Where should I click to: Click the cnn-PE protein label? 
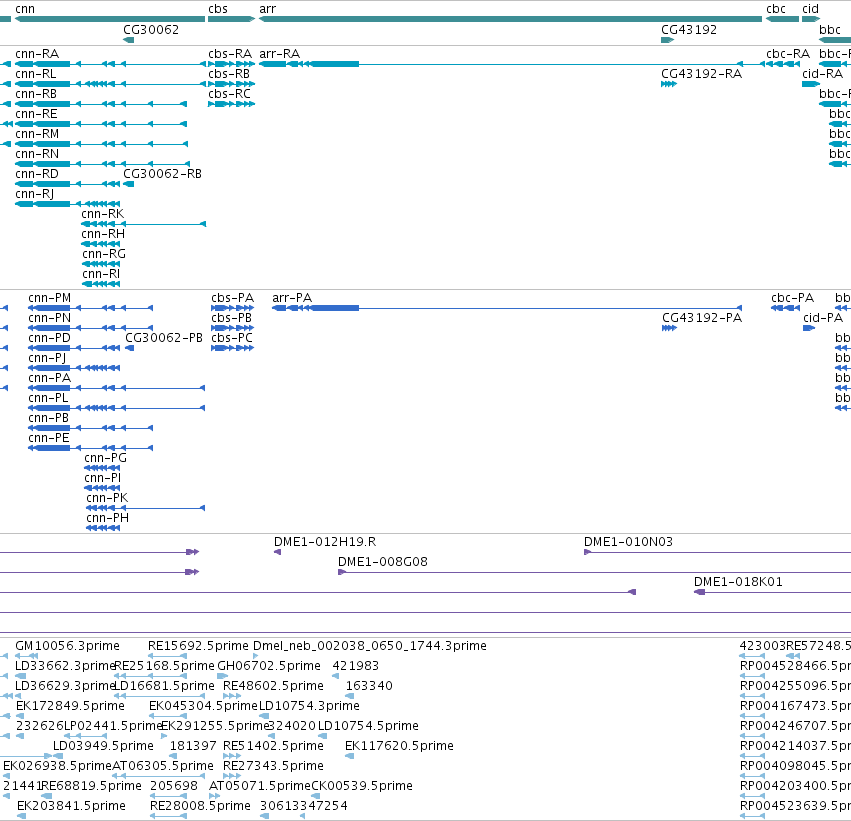(x=49, y=438)
